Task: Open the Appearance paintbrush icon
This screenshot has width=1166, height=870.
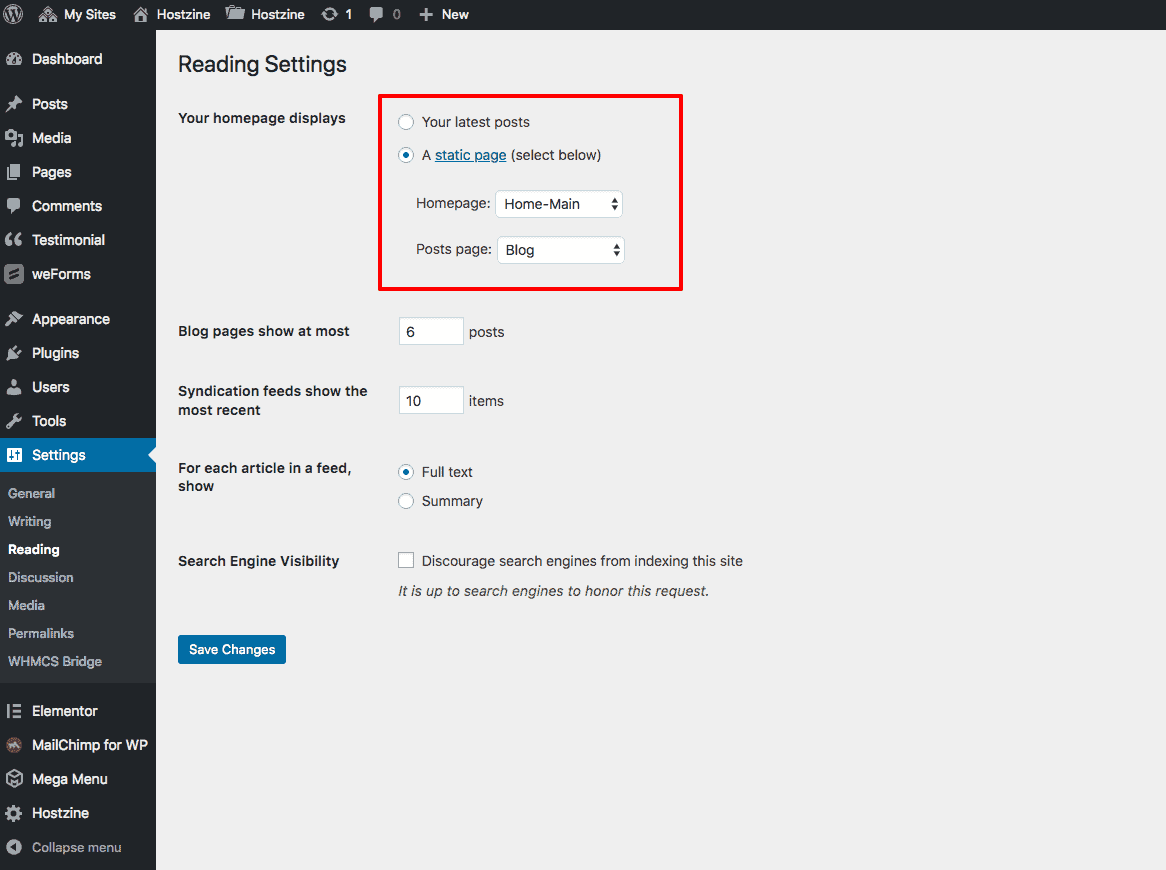Action: coord(14,319)
